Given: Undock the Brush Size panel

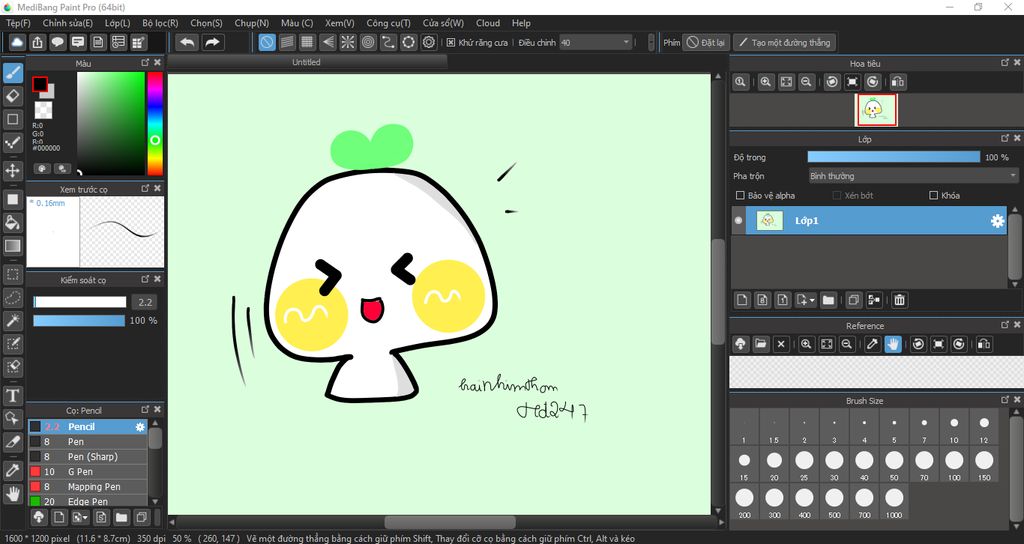Looking at the screenshot, I should [1005, 400].
